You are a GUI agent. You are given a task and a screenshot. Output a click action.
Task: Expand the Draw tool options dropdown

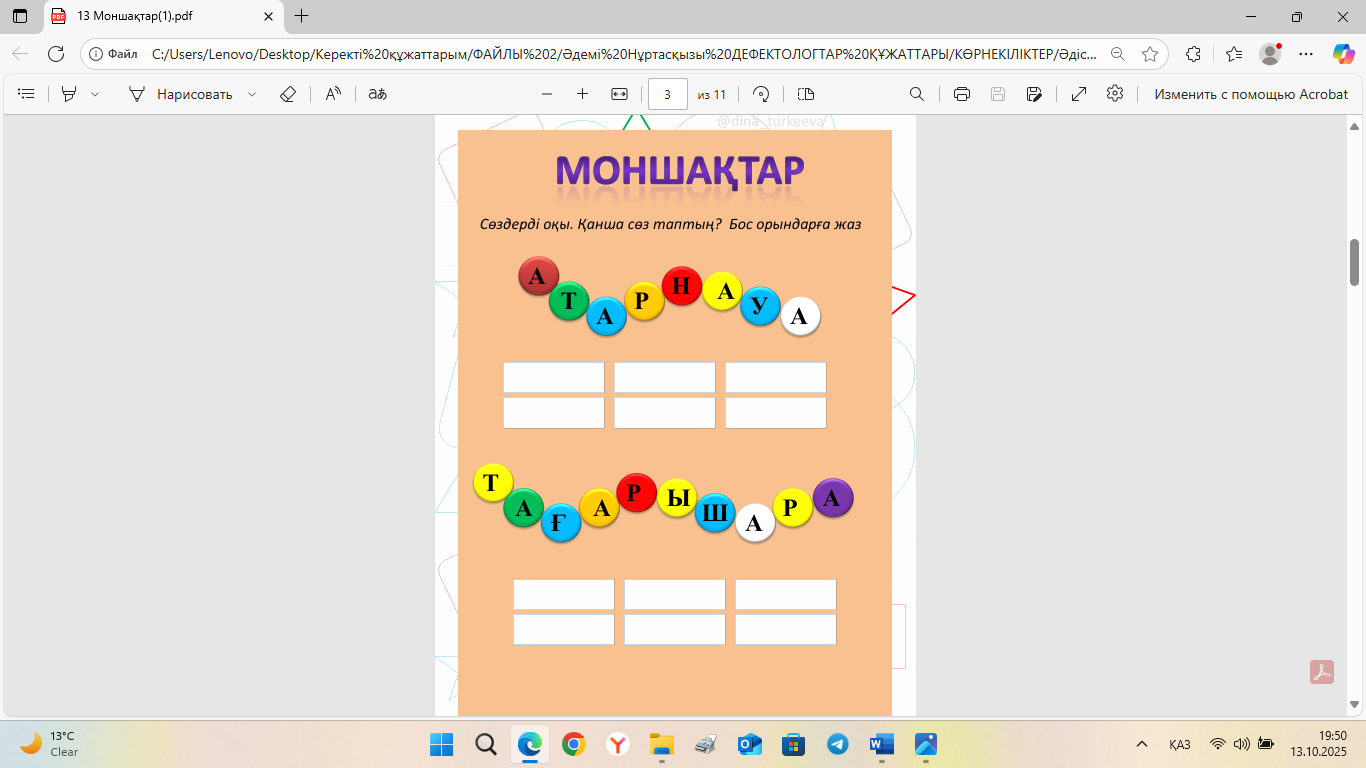coord(252,94)
